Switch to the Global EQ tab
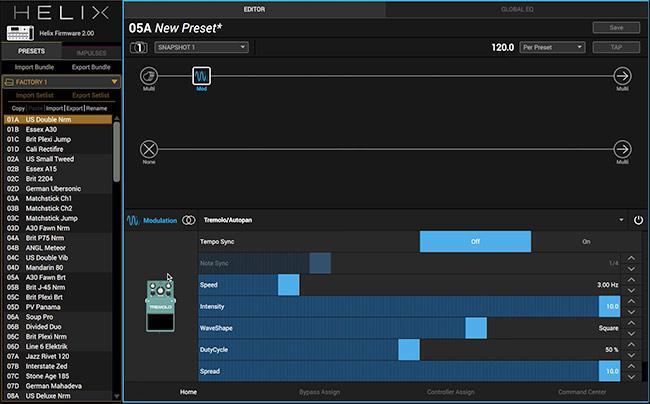This screenshot has width=650, height=404. (515, 8)
